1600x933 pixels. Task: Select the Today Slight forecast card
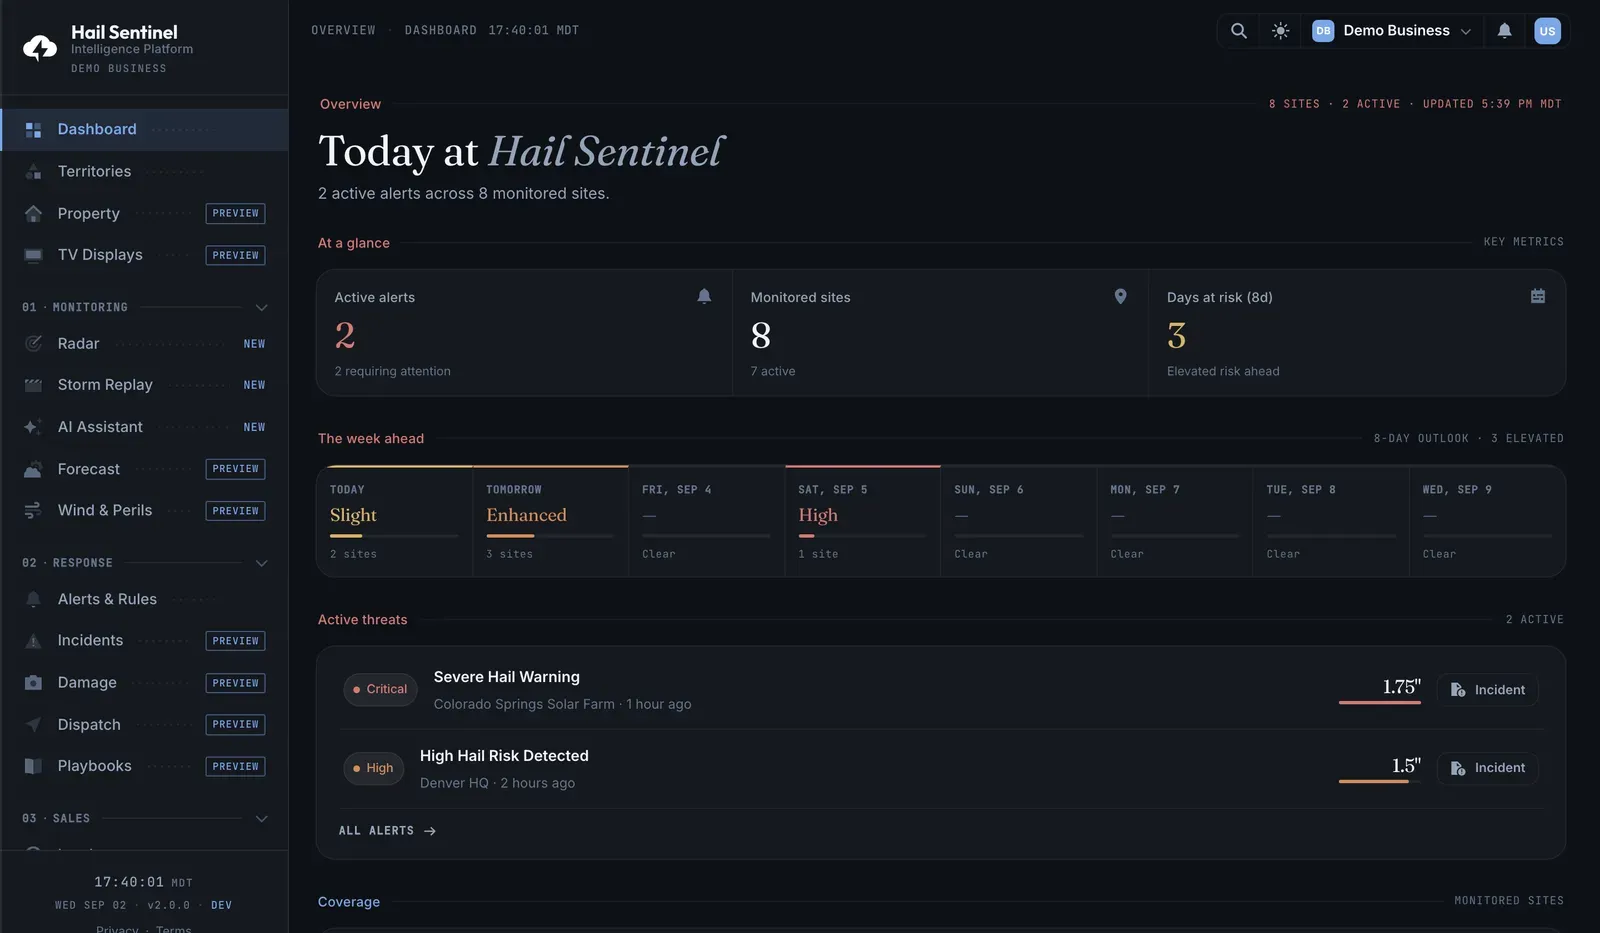tap(394, 521)
